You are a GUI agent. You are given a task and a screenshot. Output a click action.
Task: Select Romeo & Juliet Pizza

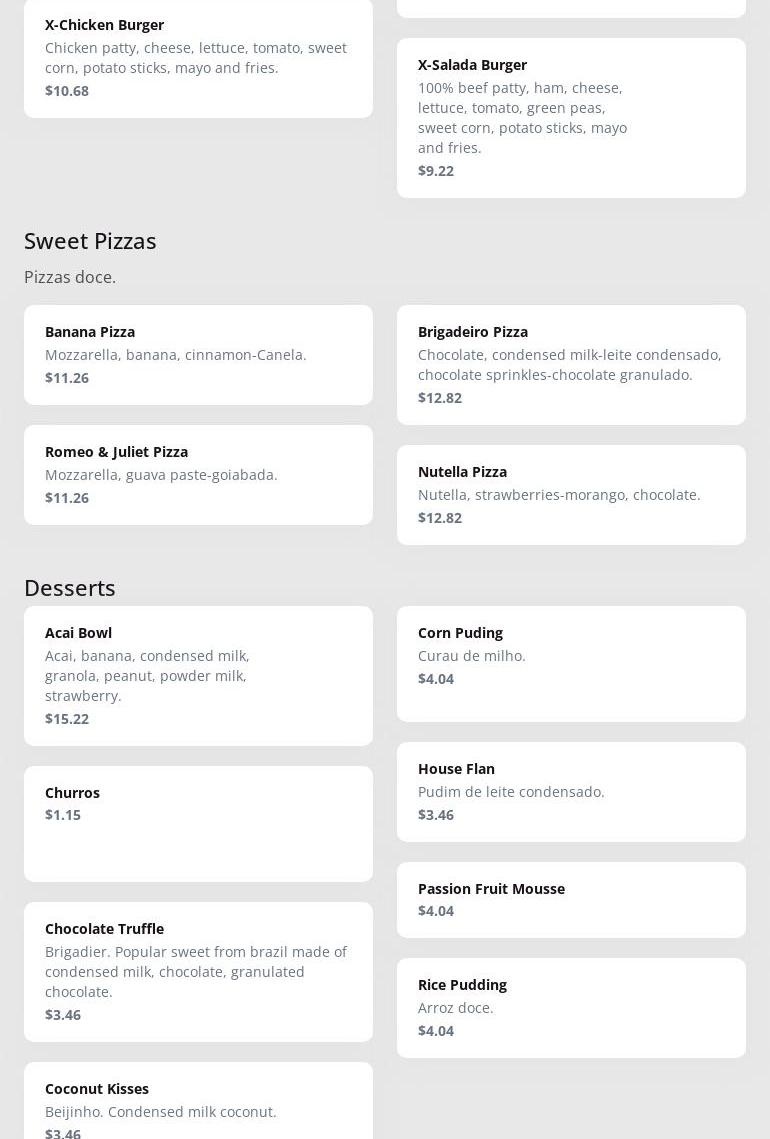pyautogui.click(x=198, y=474)
